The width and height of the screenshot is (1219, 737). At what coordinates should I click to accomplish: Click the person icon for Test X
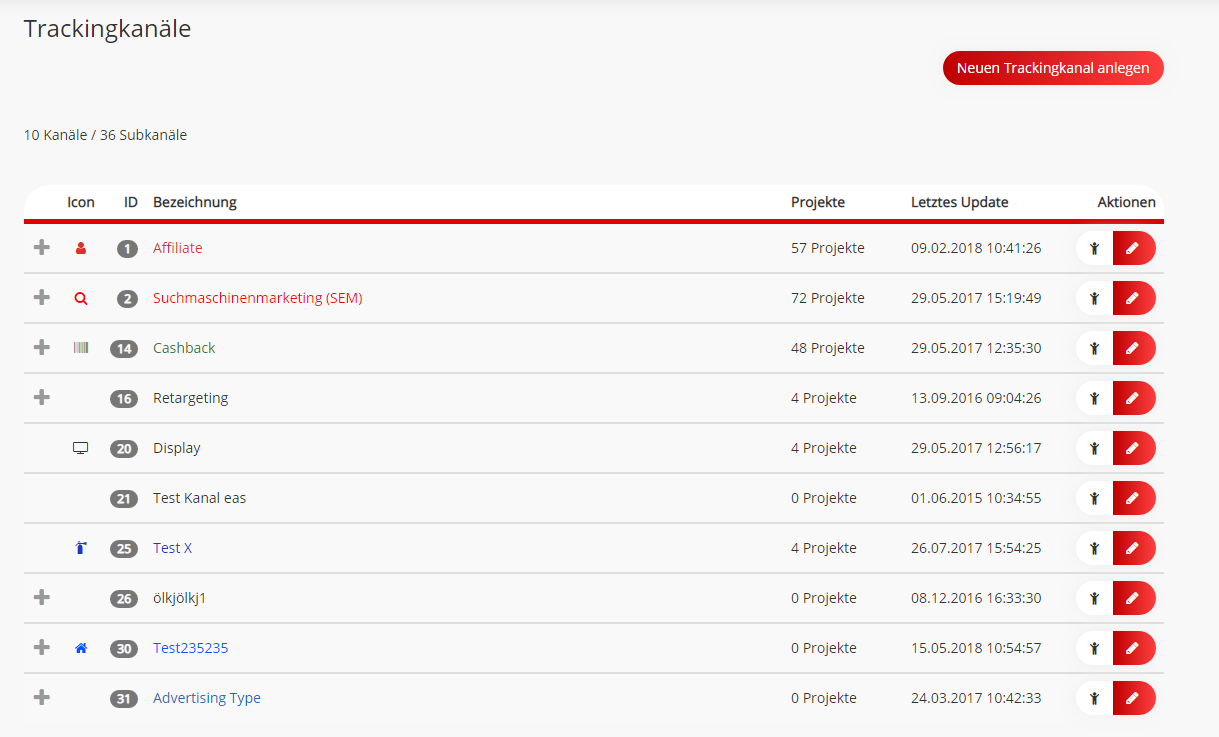tap(1094, 548)
